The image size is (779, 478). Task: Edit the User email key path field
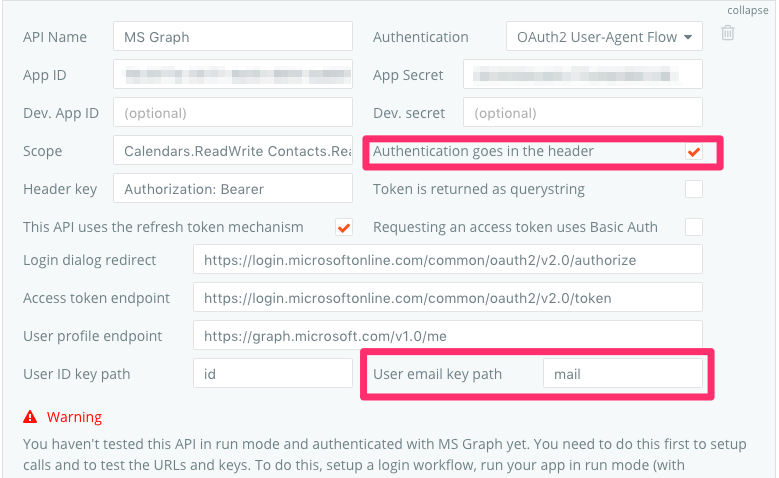coord(623,374)
